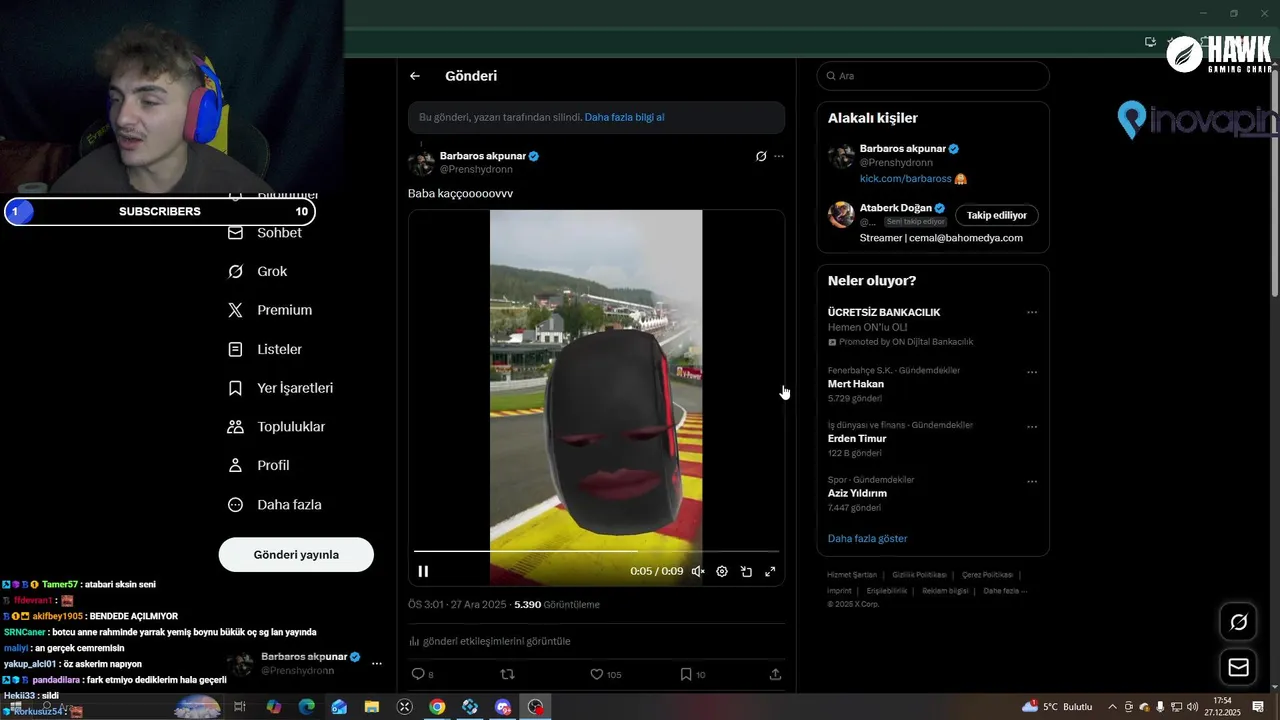Open options for Mert Hakan trend
1280x720 pixels.
click(x=1032, y=372)
